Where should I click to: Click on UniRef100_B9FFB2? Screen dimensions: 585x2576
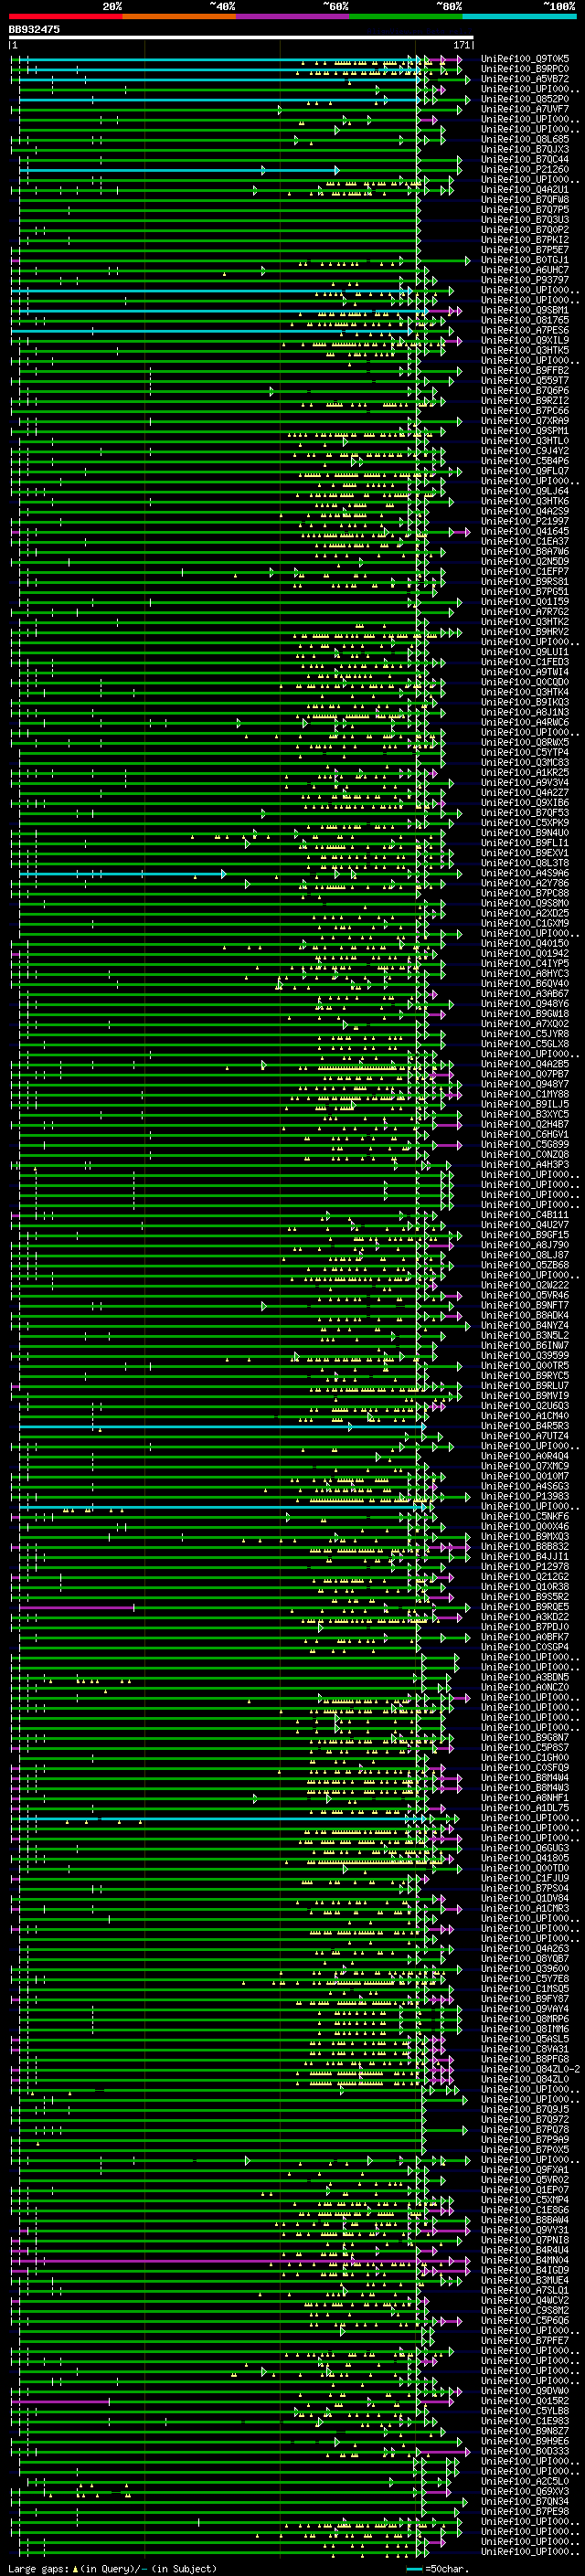pos(525,370)
